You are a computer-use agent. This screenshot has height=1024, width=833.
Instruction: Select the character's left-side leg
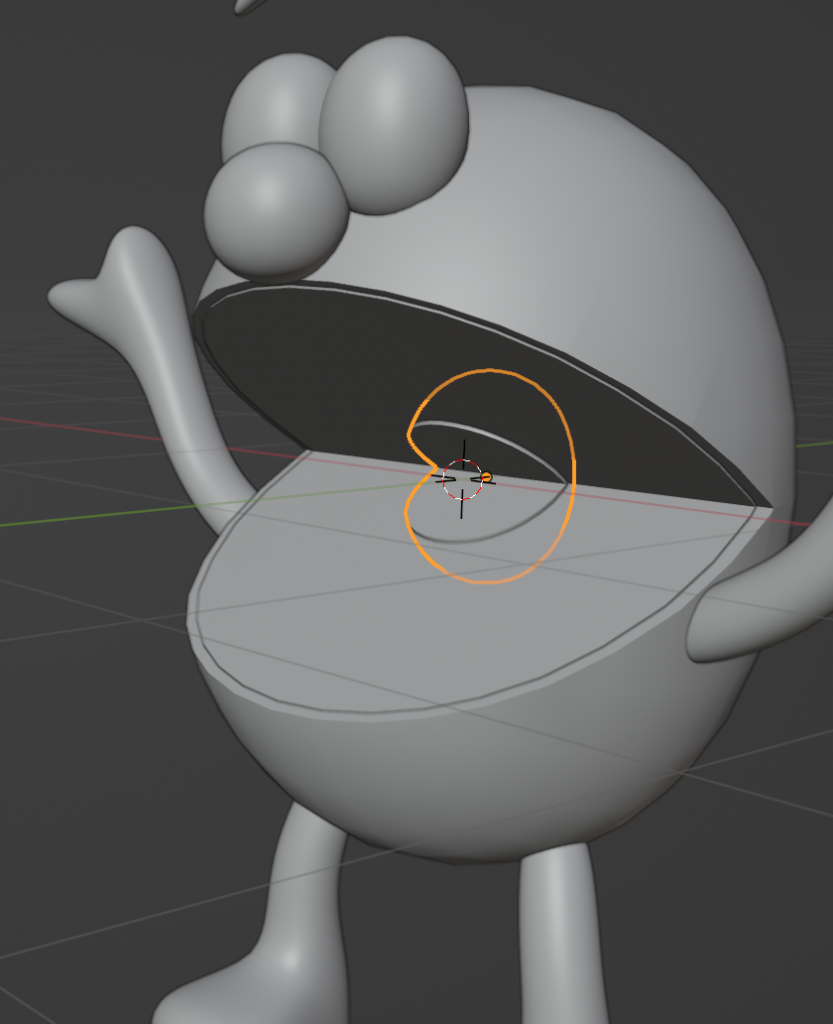click(305, 900)
